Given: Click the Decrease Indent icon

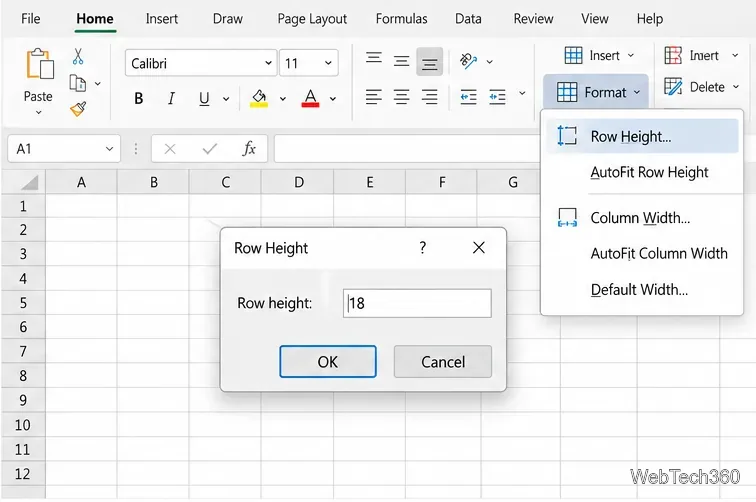Looking at the screenshot, I should [468, 97].
